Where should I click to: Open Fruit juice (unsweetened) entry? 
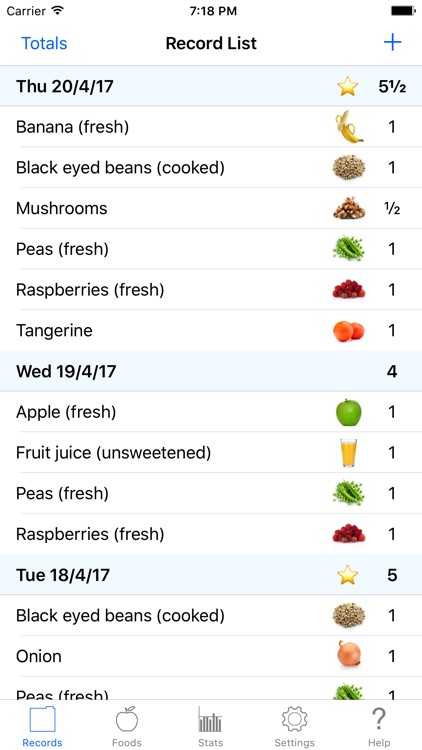(211, 453)
